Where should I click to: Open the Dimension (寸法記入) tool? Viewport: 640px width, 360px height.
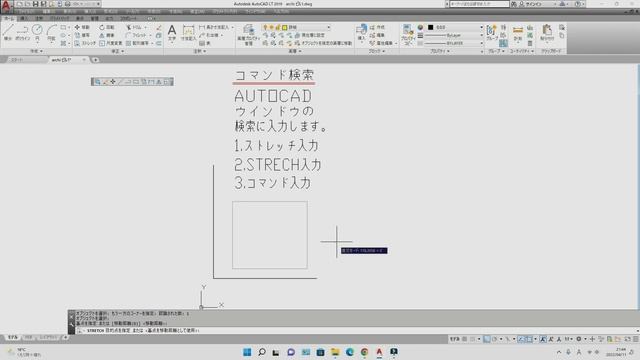tap(188, 32)
